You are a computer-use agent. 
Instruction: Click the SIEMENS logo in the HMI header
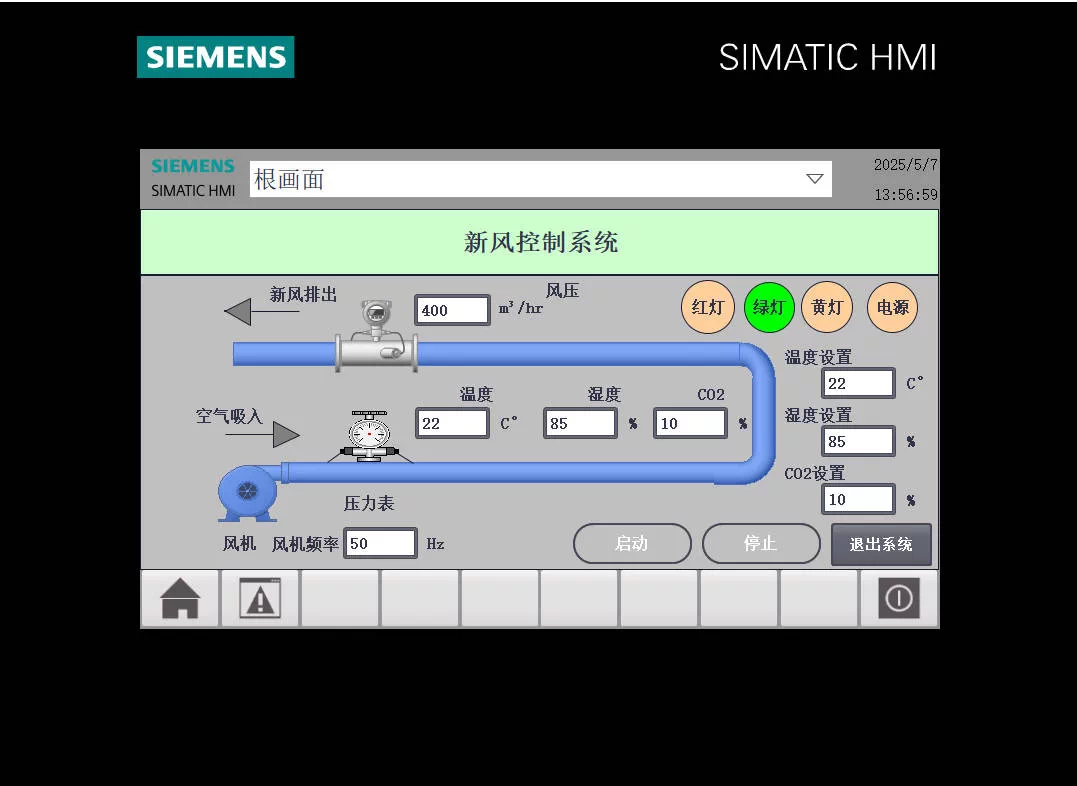tap(192, 166)
